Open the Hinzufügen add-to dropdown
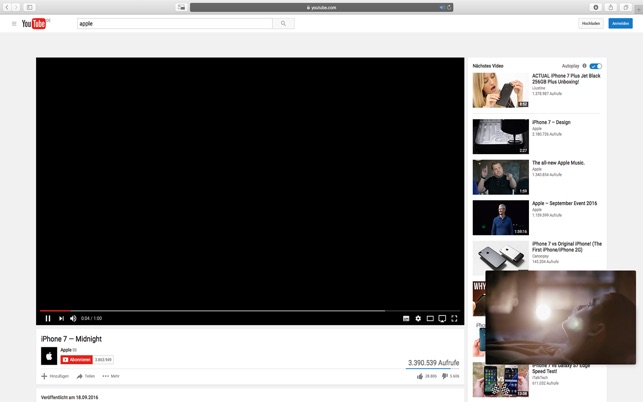Viewport: 643px width, 402px height. click(x=55, y=376)
